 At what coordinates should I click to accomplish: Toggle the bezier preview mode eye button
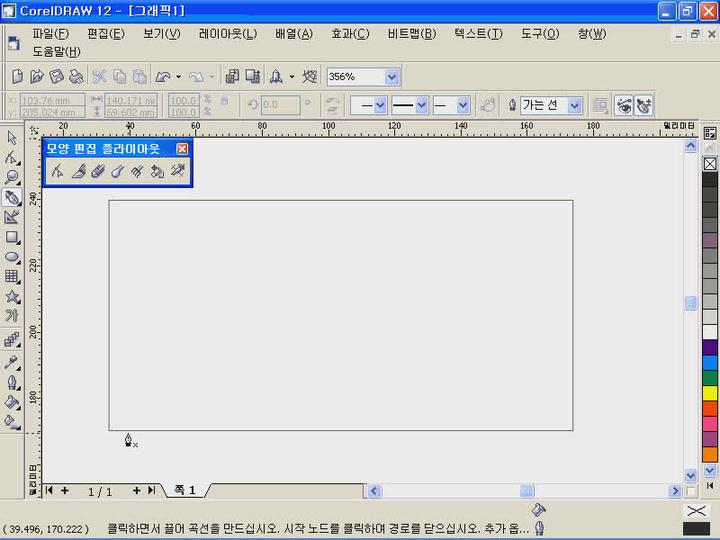[624, 105]
